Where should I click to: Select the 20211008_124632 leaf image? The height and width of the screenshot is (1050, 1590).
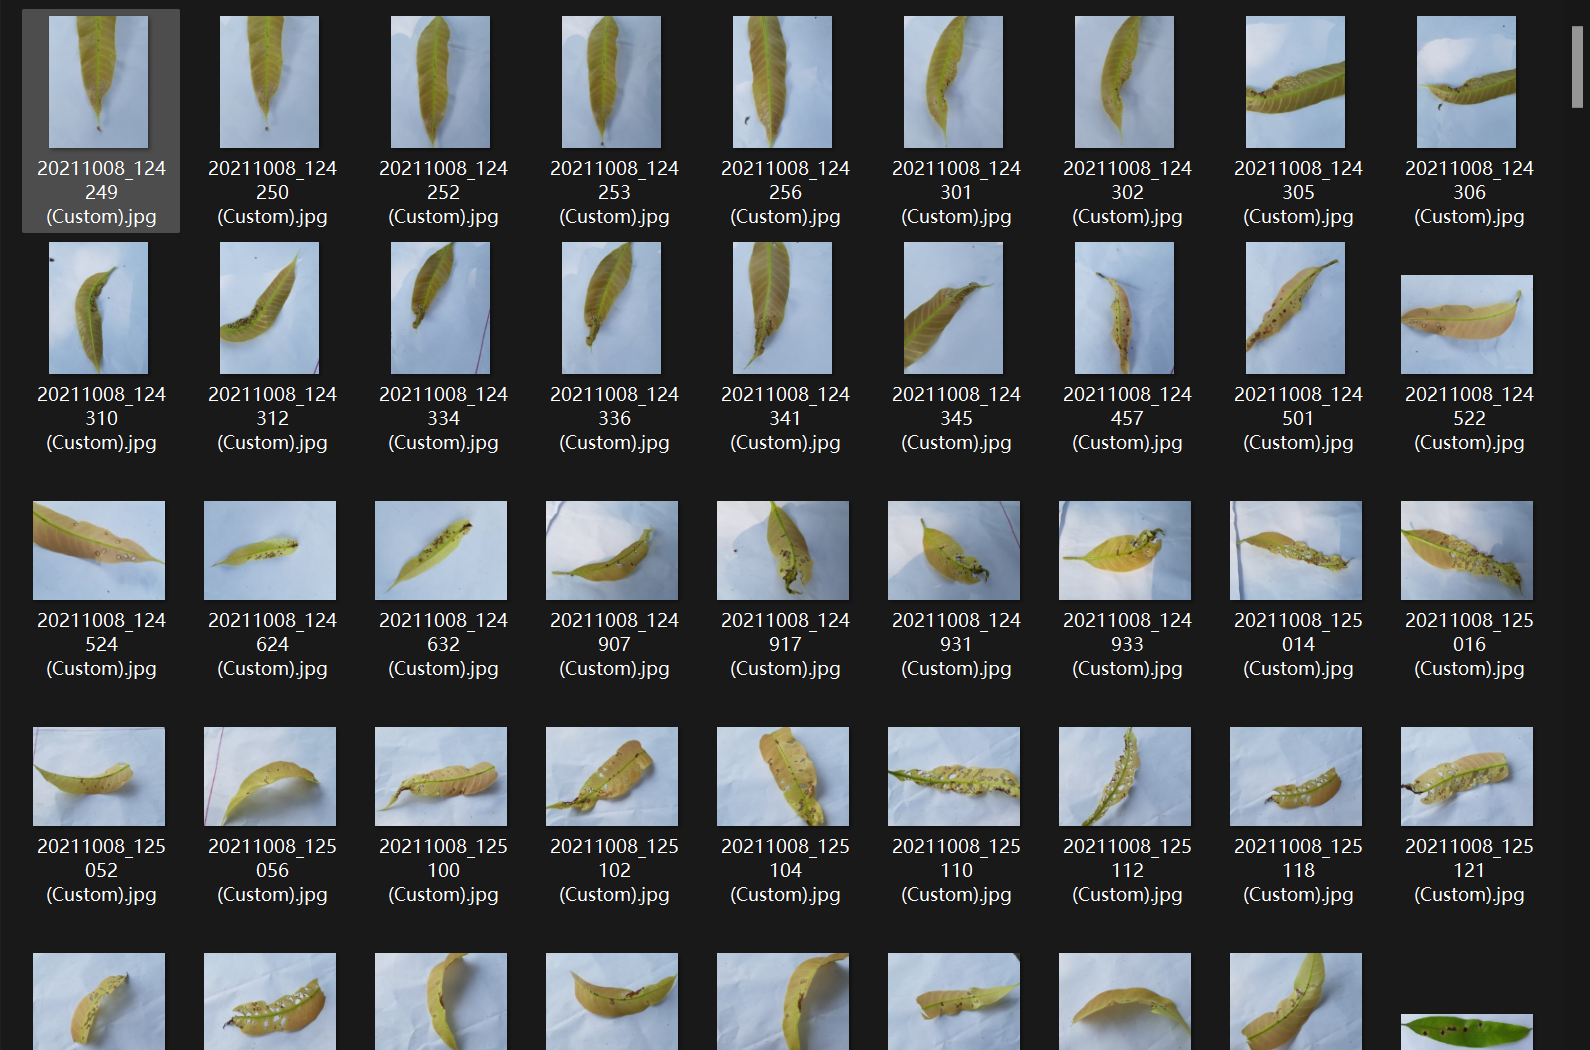tap(441, 550)
